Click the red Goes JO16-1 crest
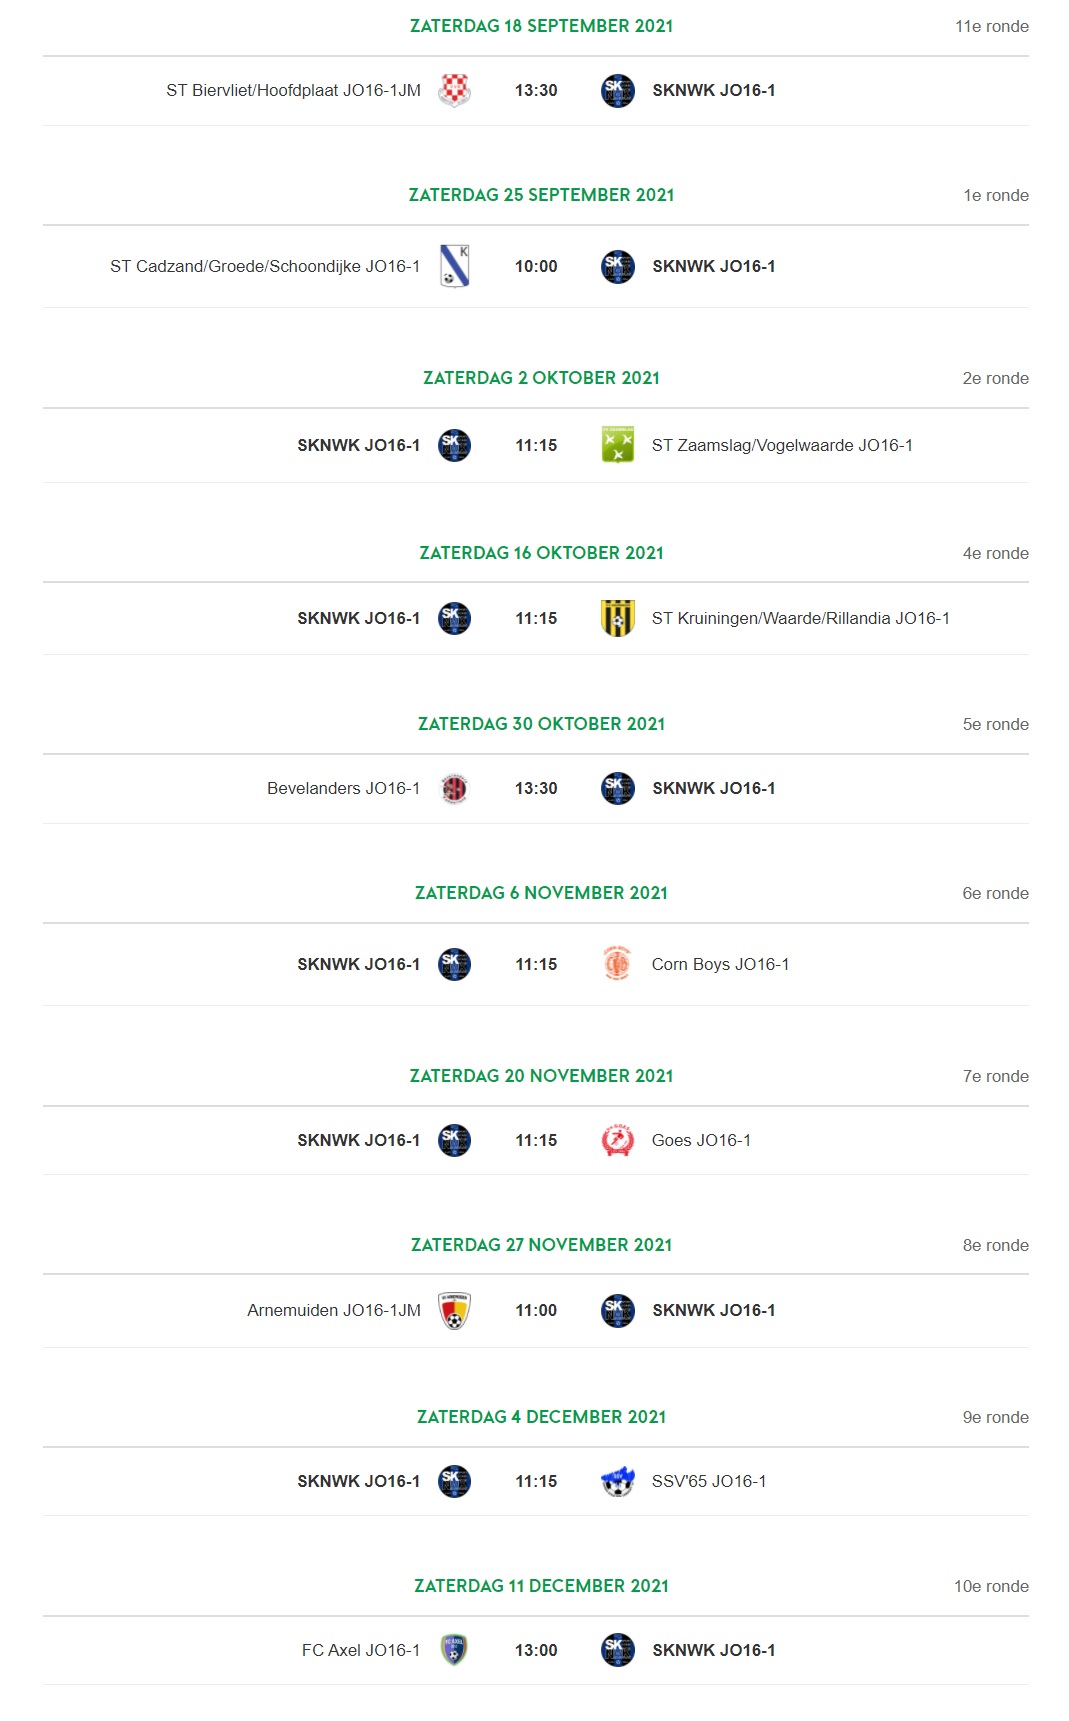 coord(618,1140)
